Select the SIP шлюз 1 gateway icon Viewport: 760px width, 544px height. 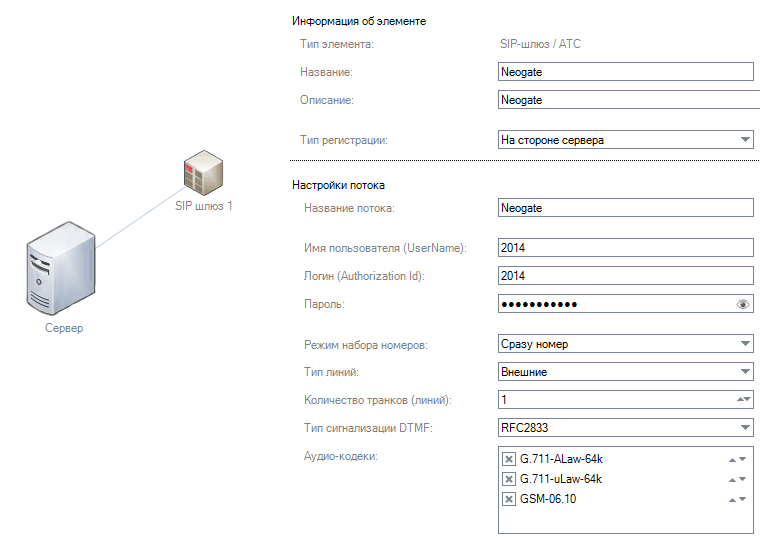point(203,173)
